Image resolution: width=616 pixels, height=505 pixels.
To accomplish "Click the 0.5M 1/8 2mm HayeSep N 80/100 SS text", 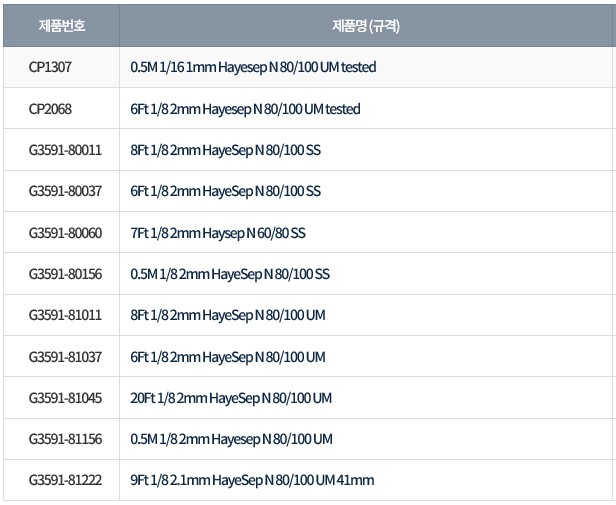I will [x=230, y=274].
